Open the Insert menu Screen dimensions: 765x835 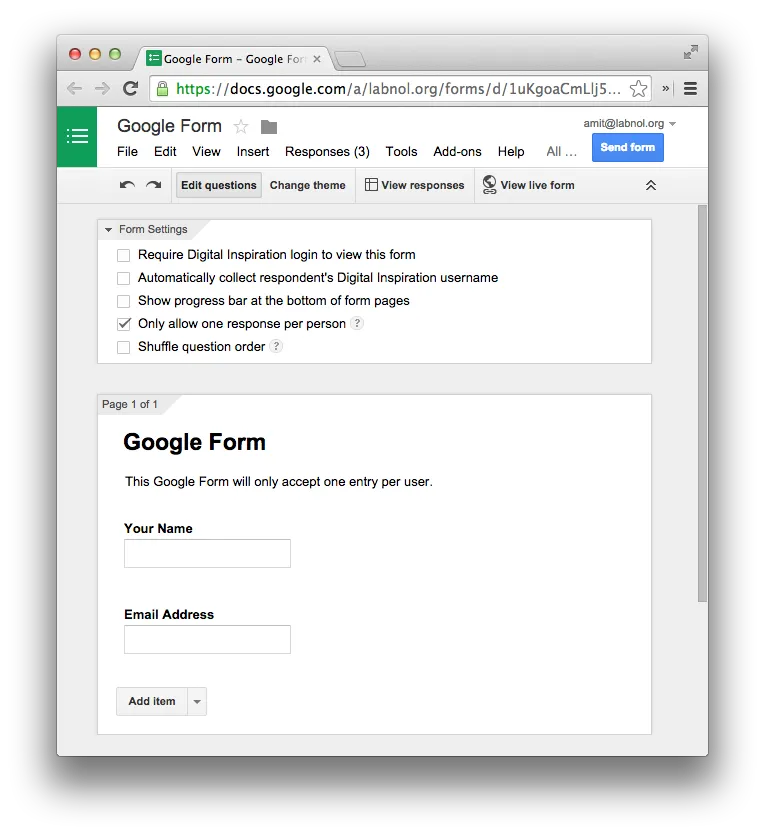[x=253, y=152]
